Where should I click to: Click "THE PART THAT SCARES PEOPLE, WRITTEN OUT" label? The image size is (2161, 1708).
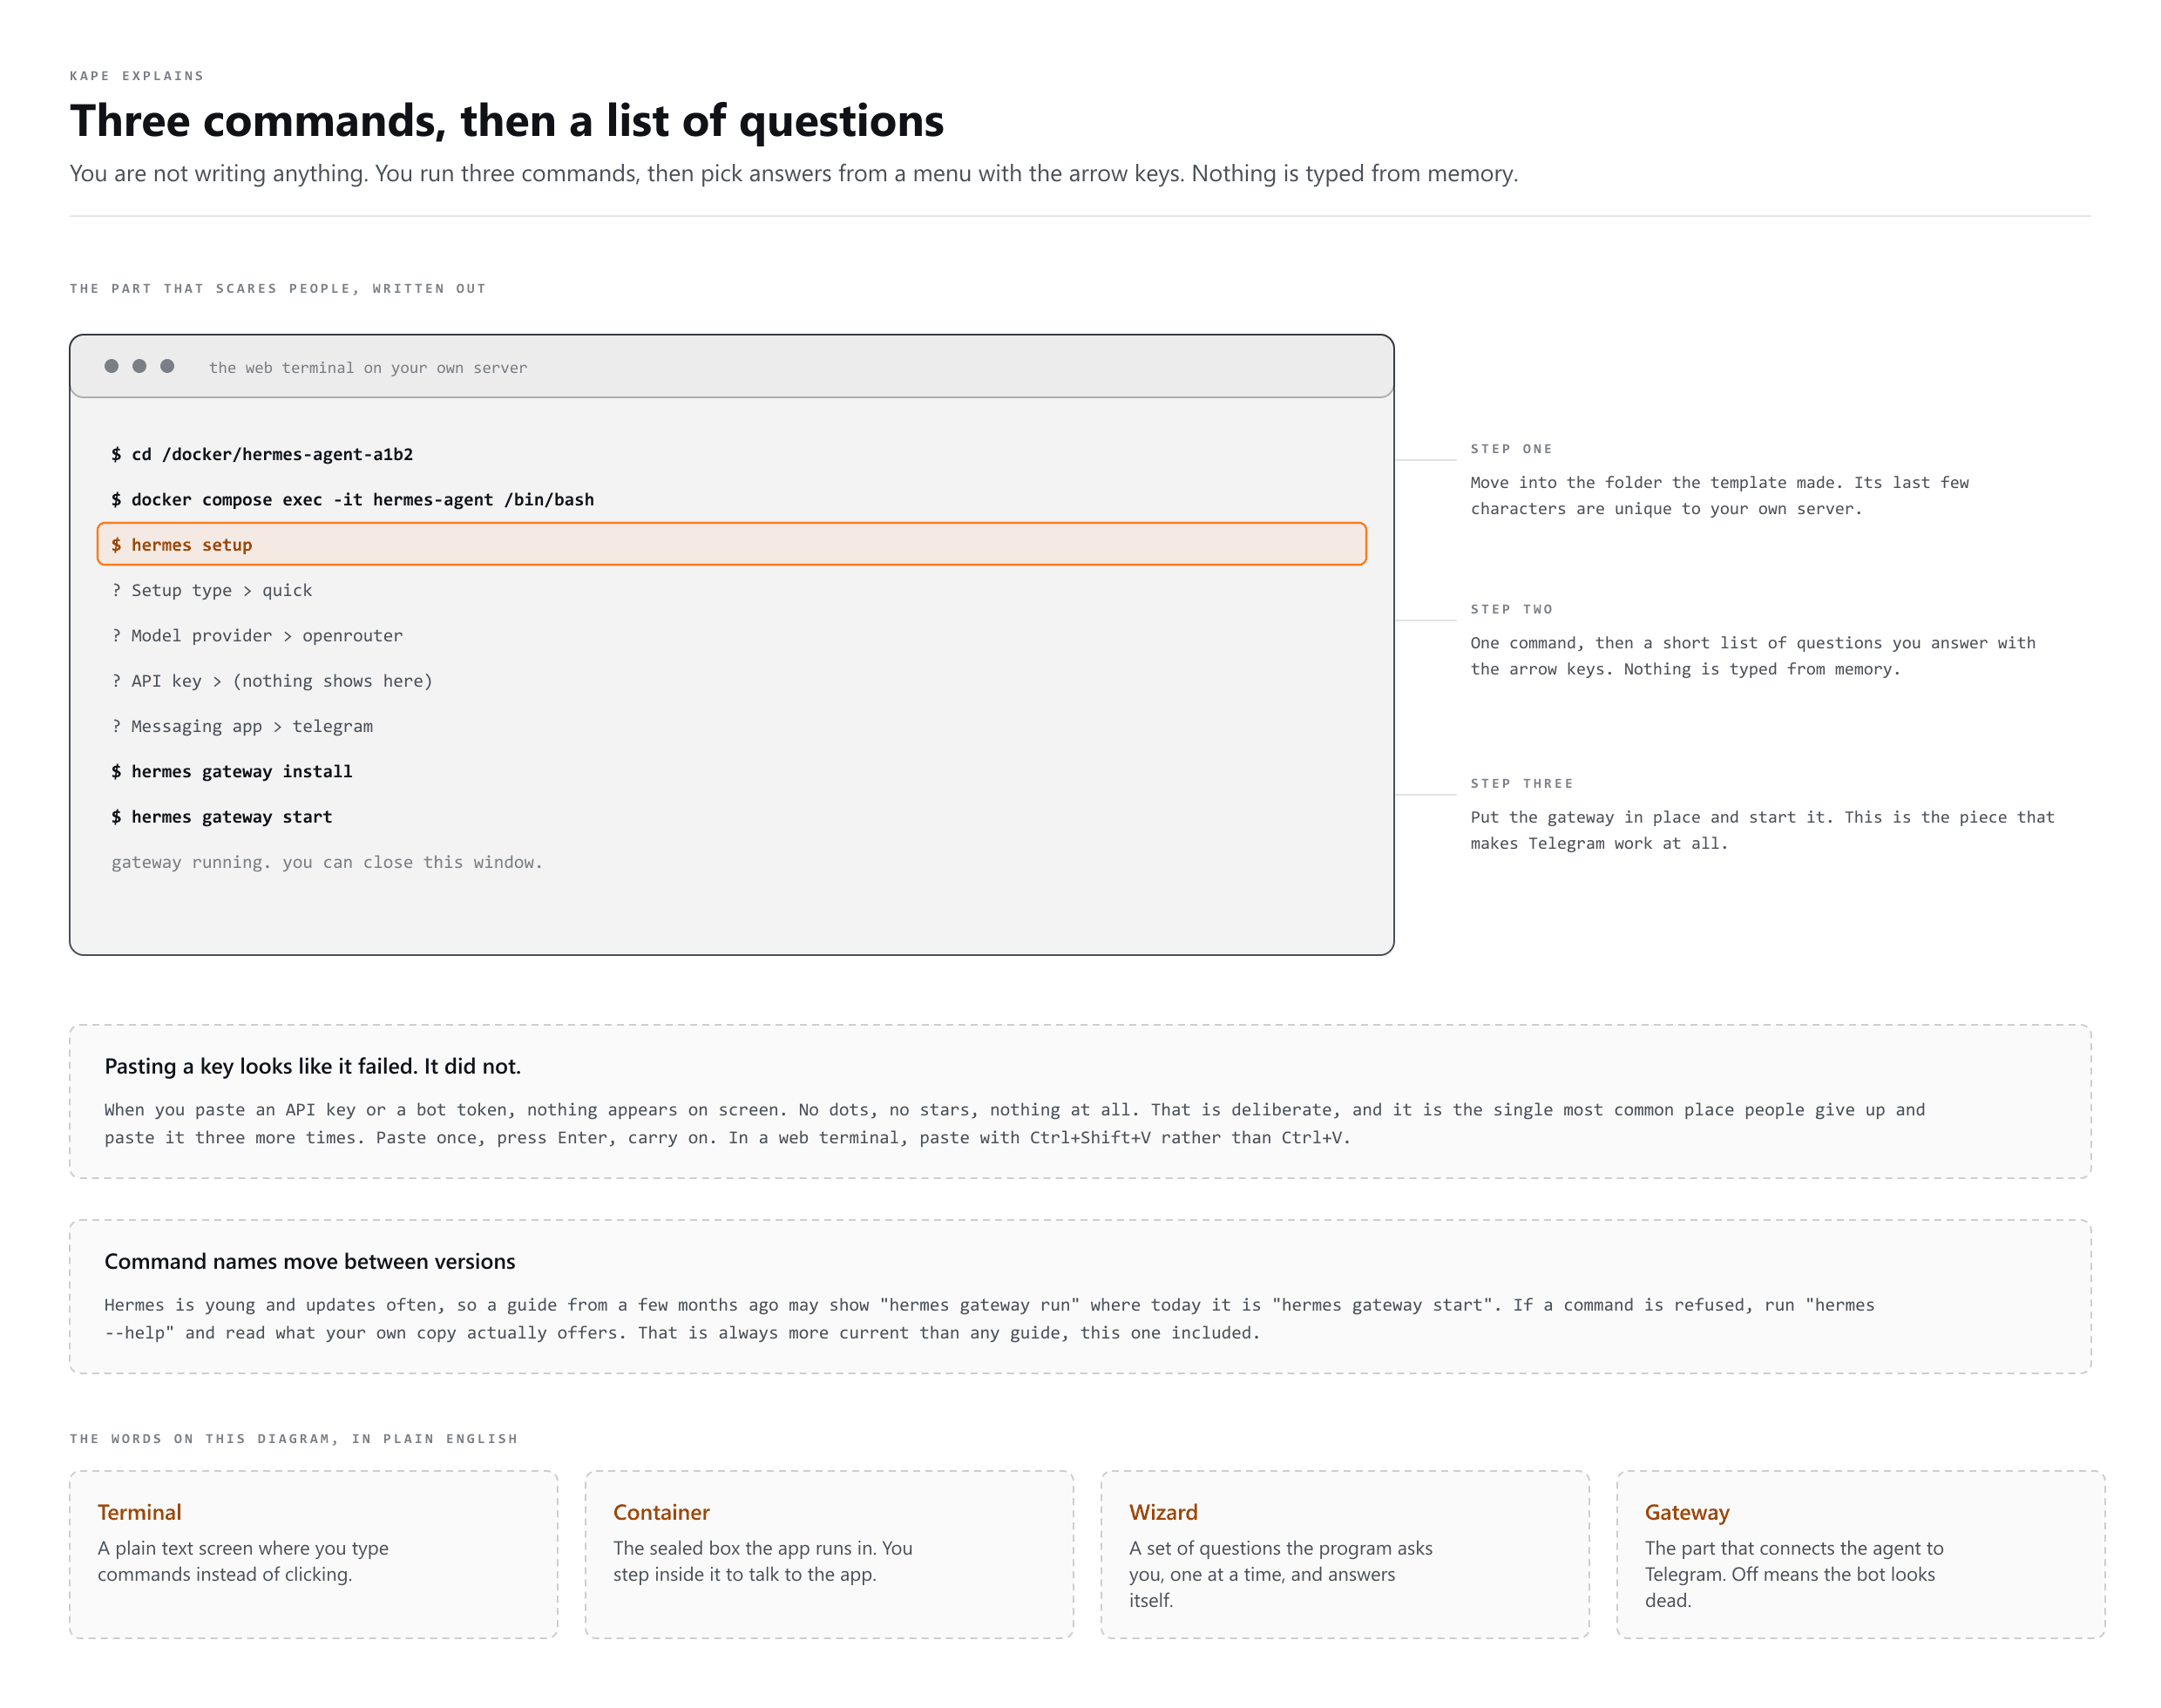[277, 289]
